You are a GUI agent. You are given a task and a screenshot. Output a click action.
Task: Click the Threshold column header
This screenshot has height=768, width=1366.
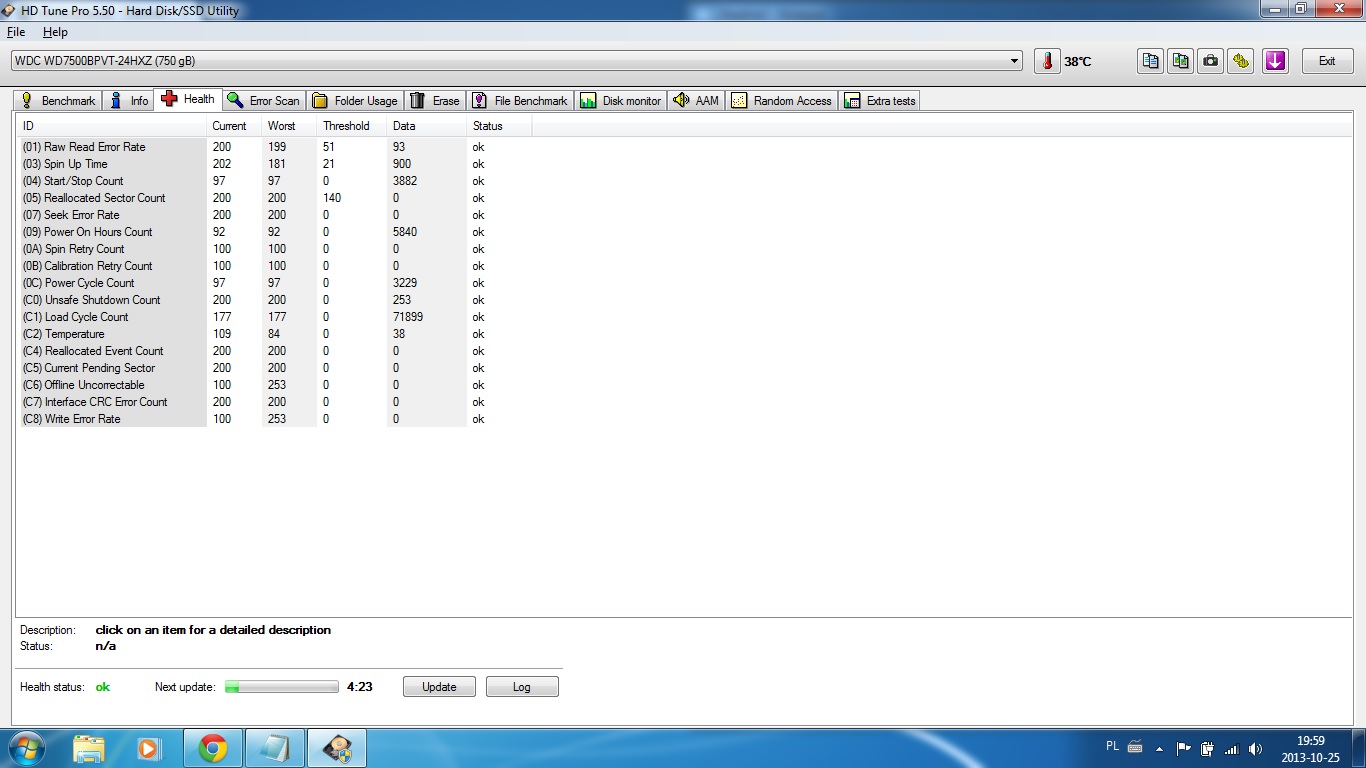coord(351,126)
